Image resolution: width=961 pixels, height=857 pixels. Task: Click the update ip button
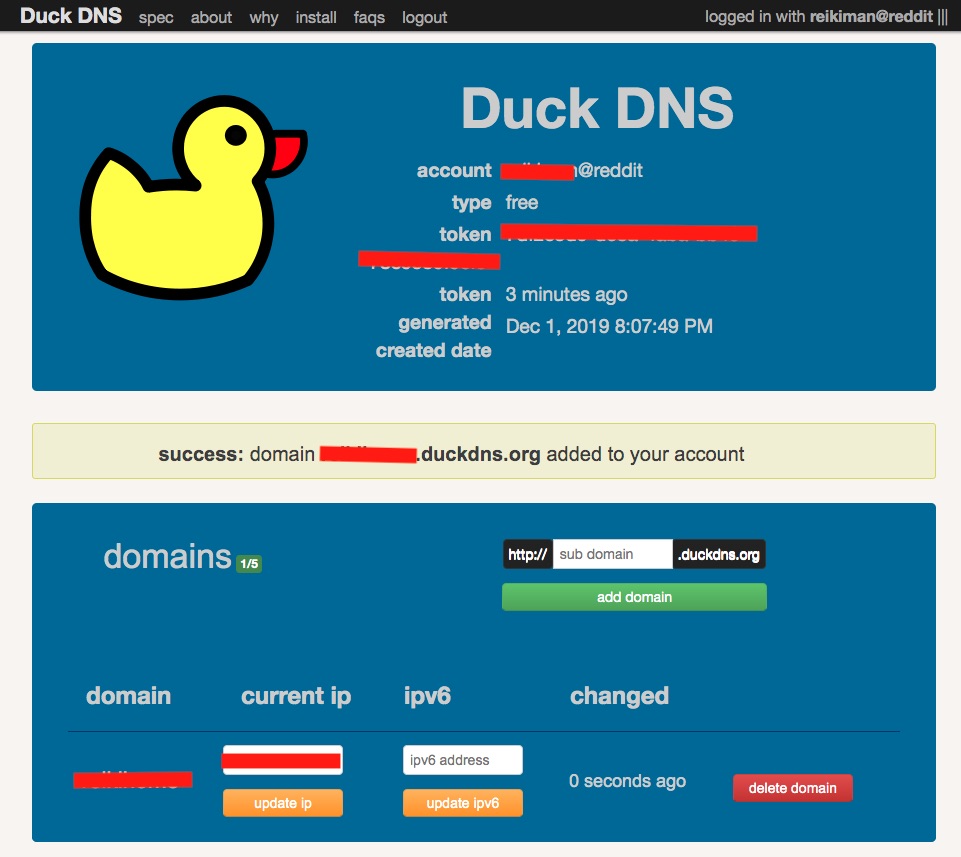(283, 803)
